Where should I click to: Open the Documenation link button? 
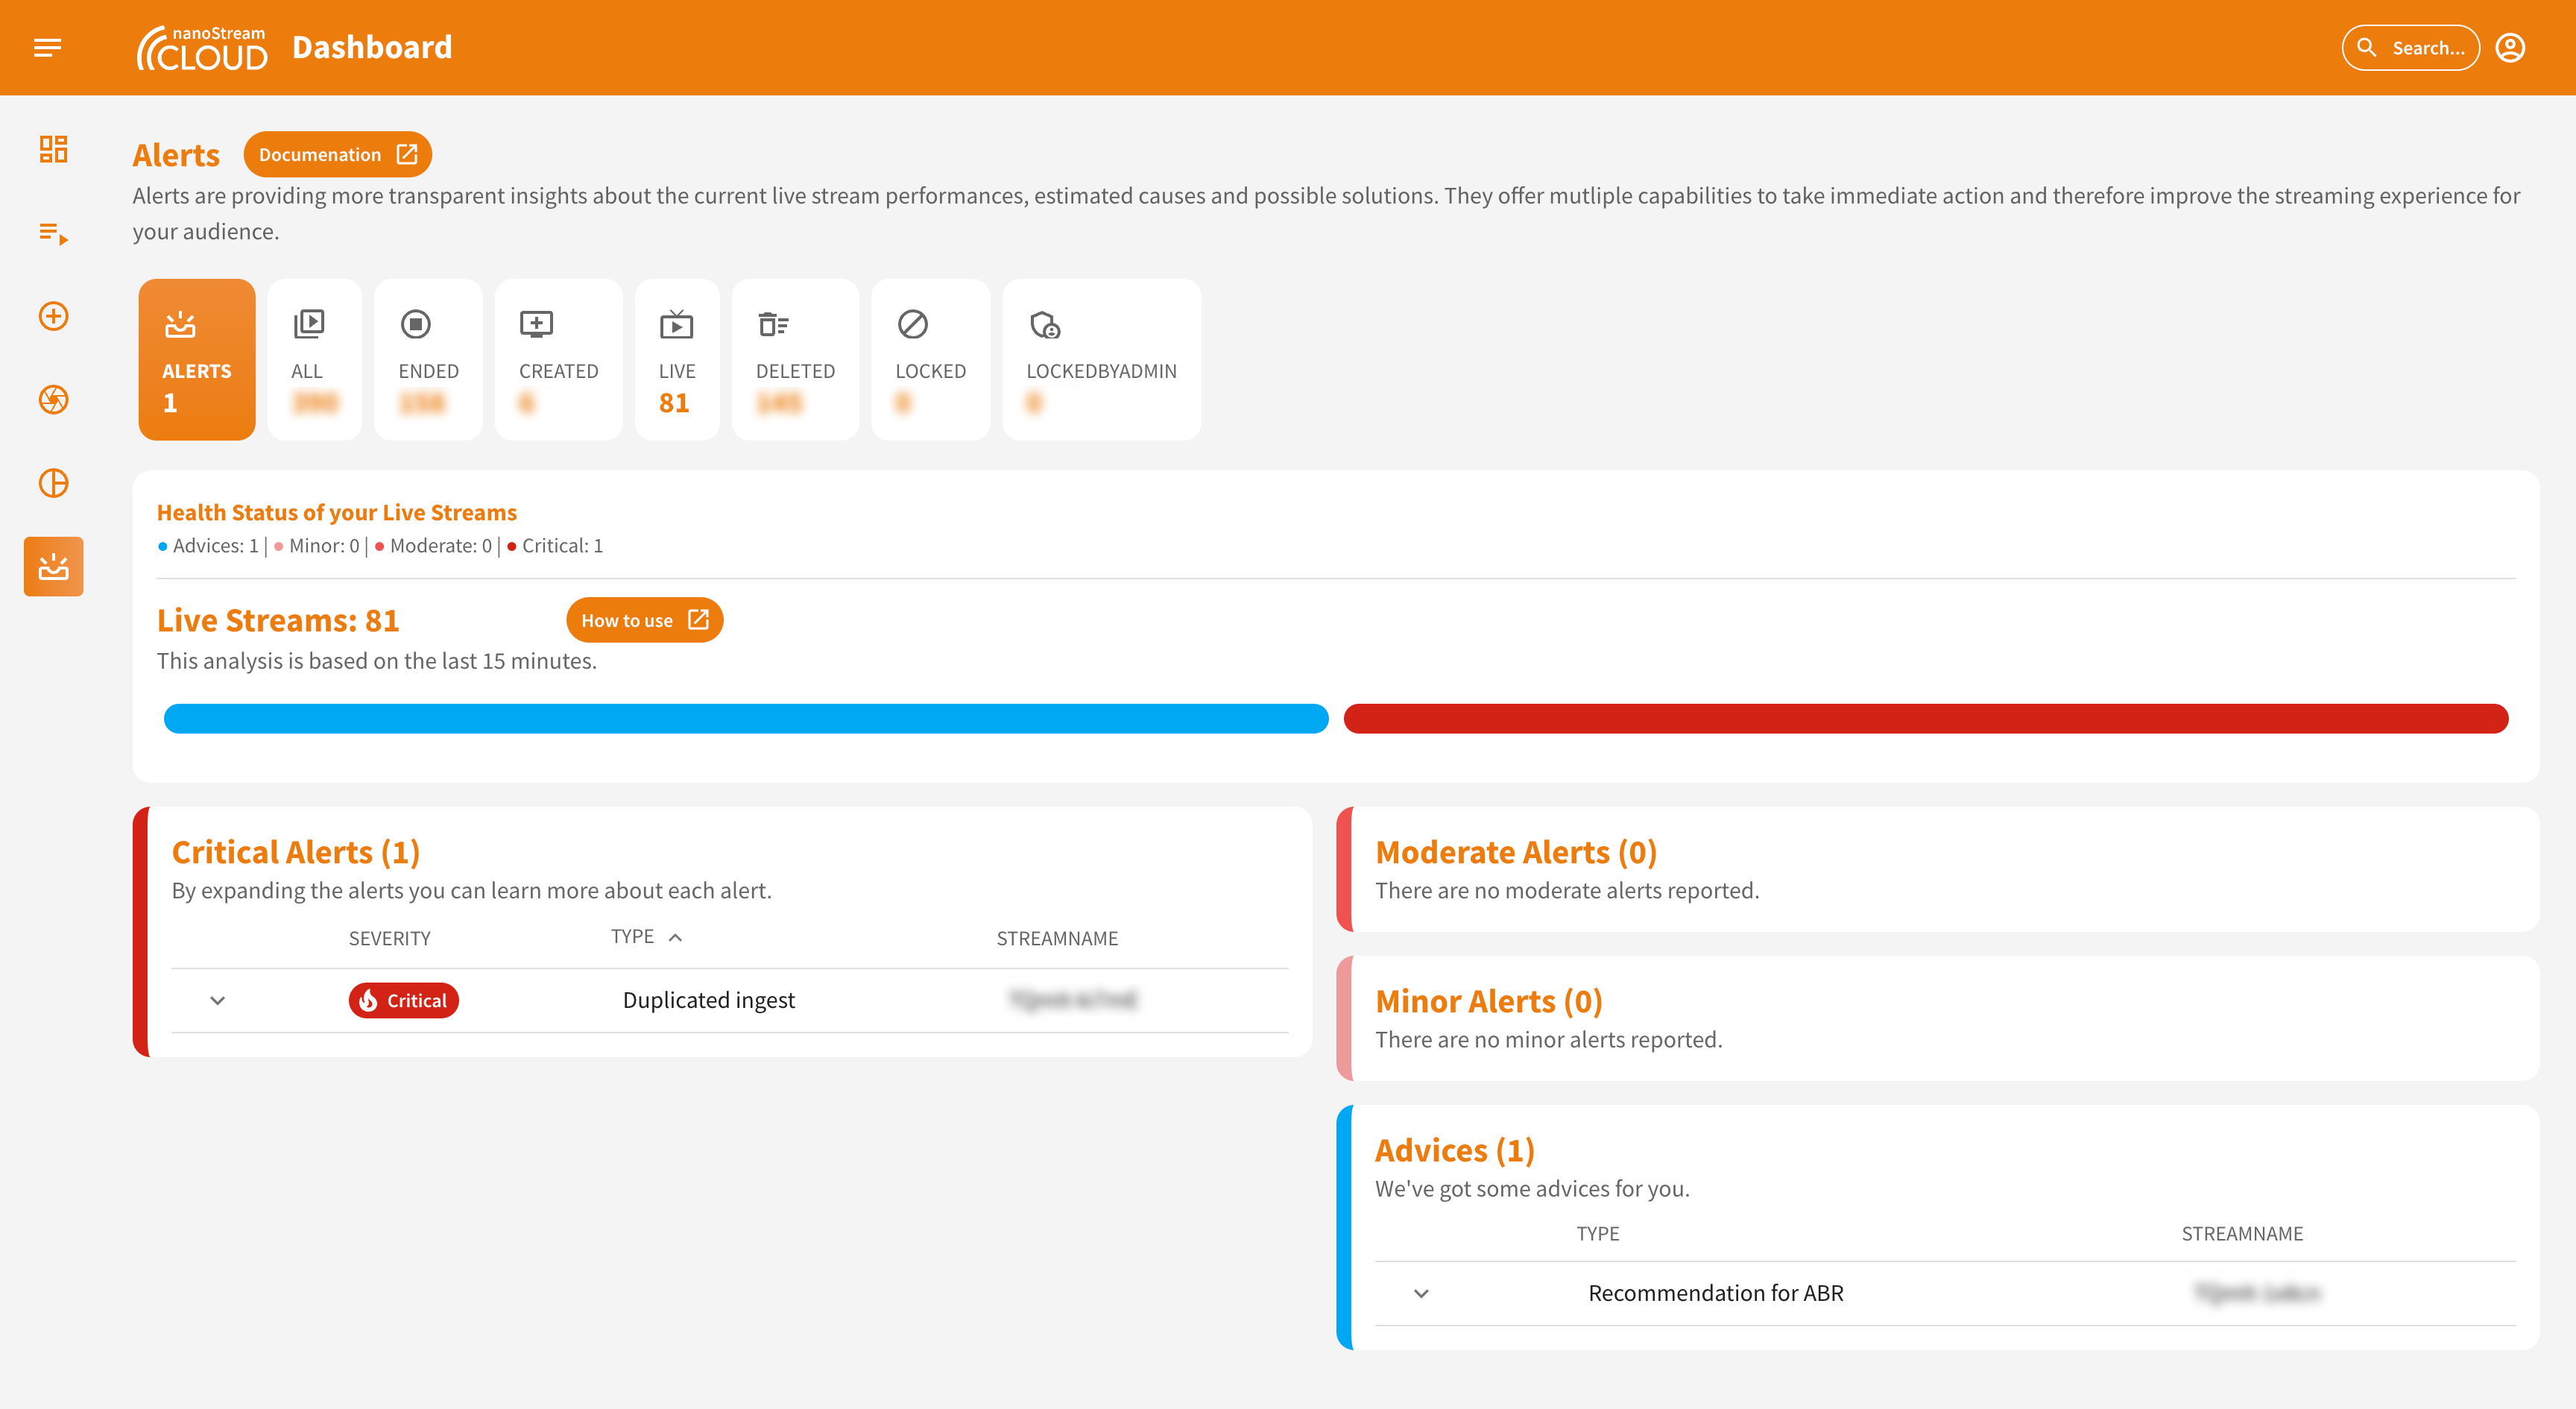point(337,154)
